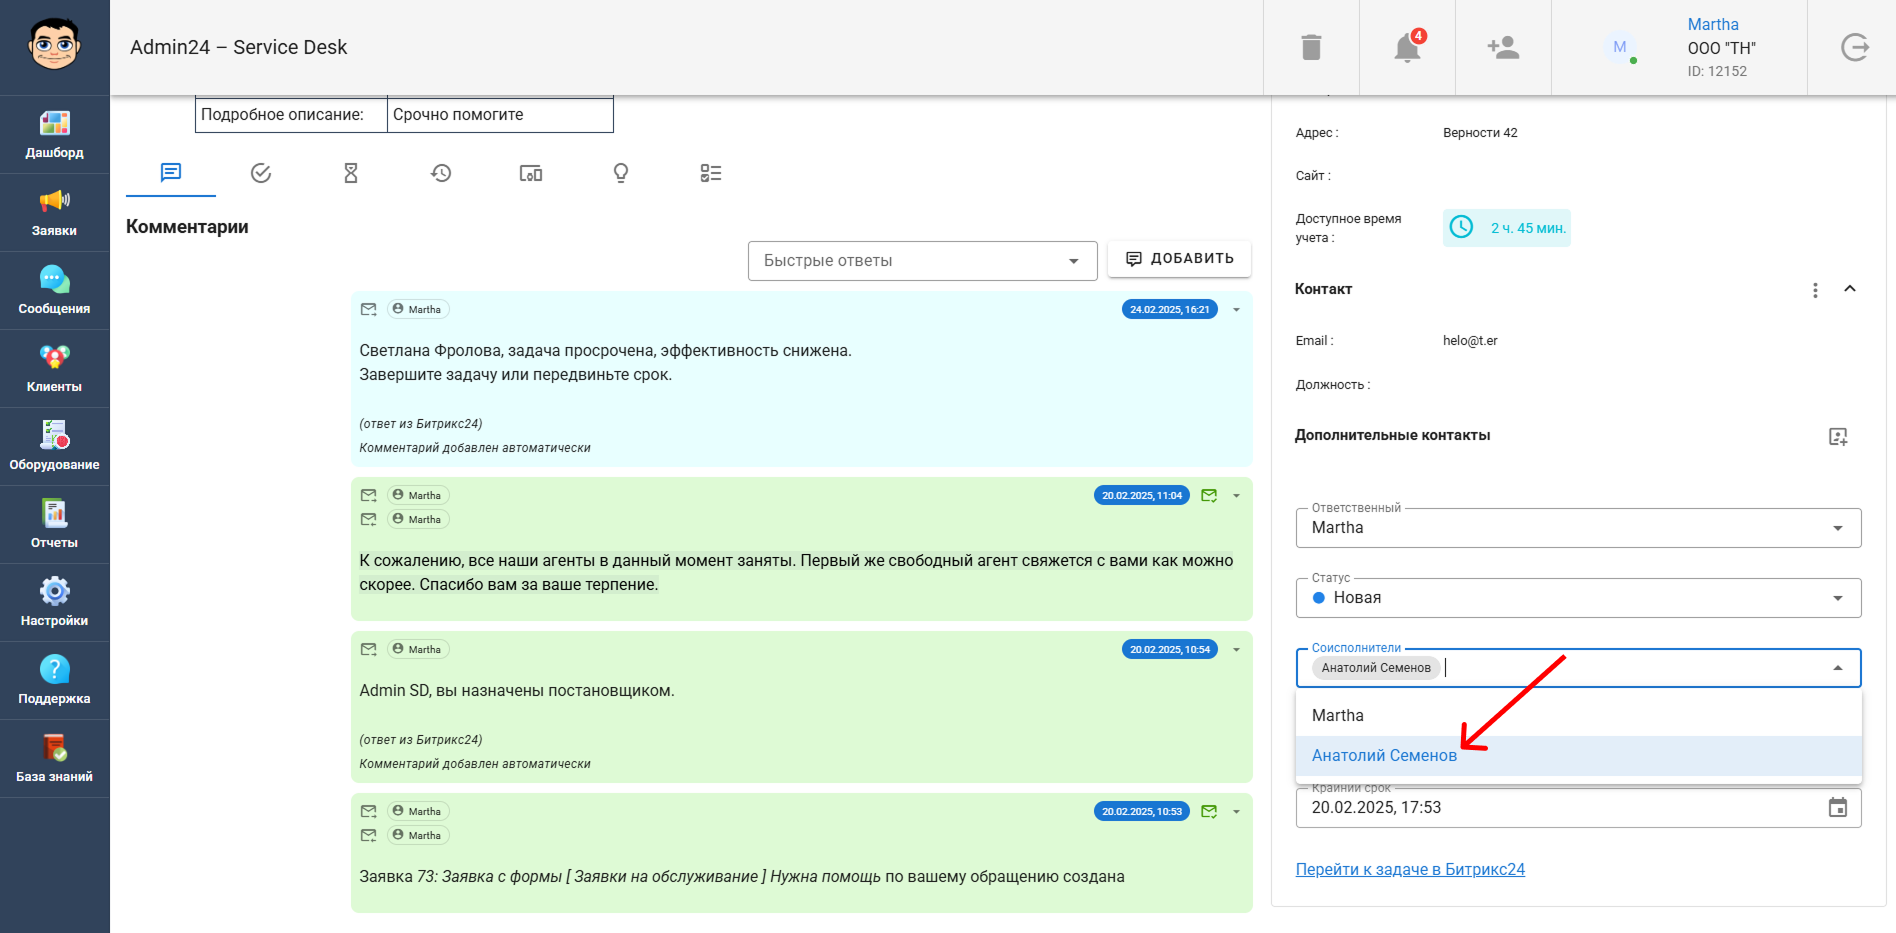The image size is (1896, 933).
Task: Open Отчеты in the sidebar
Action: tap(55, 525)
